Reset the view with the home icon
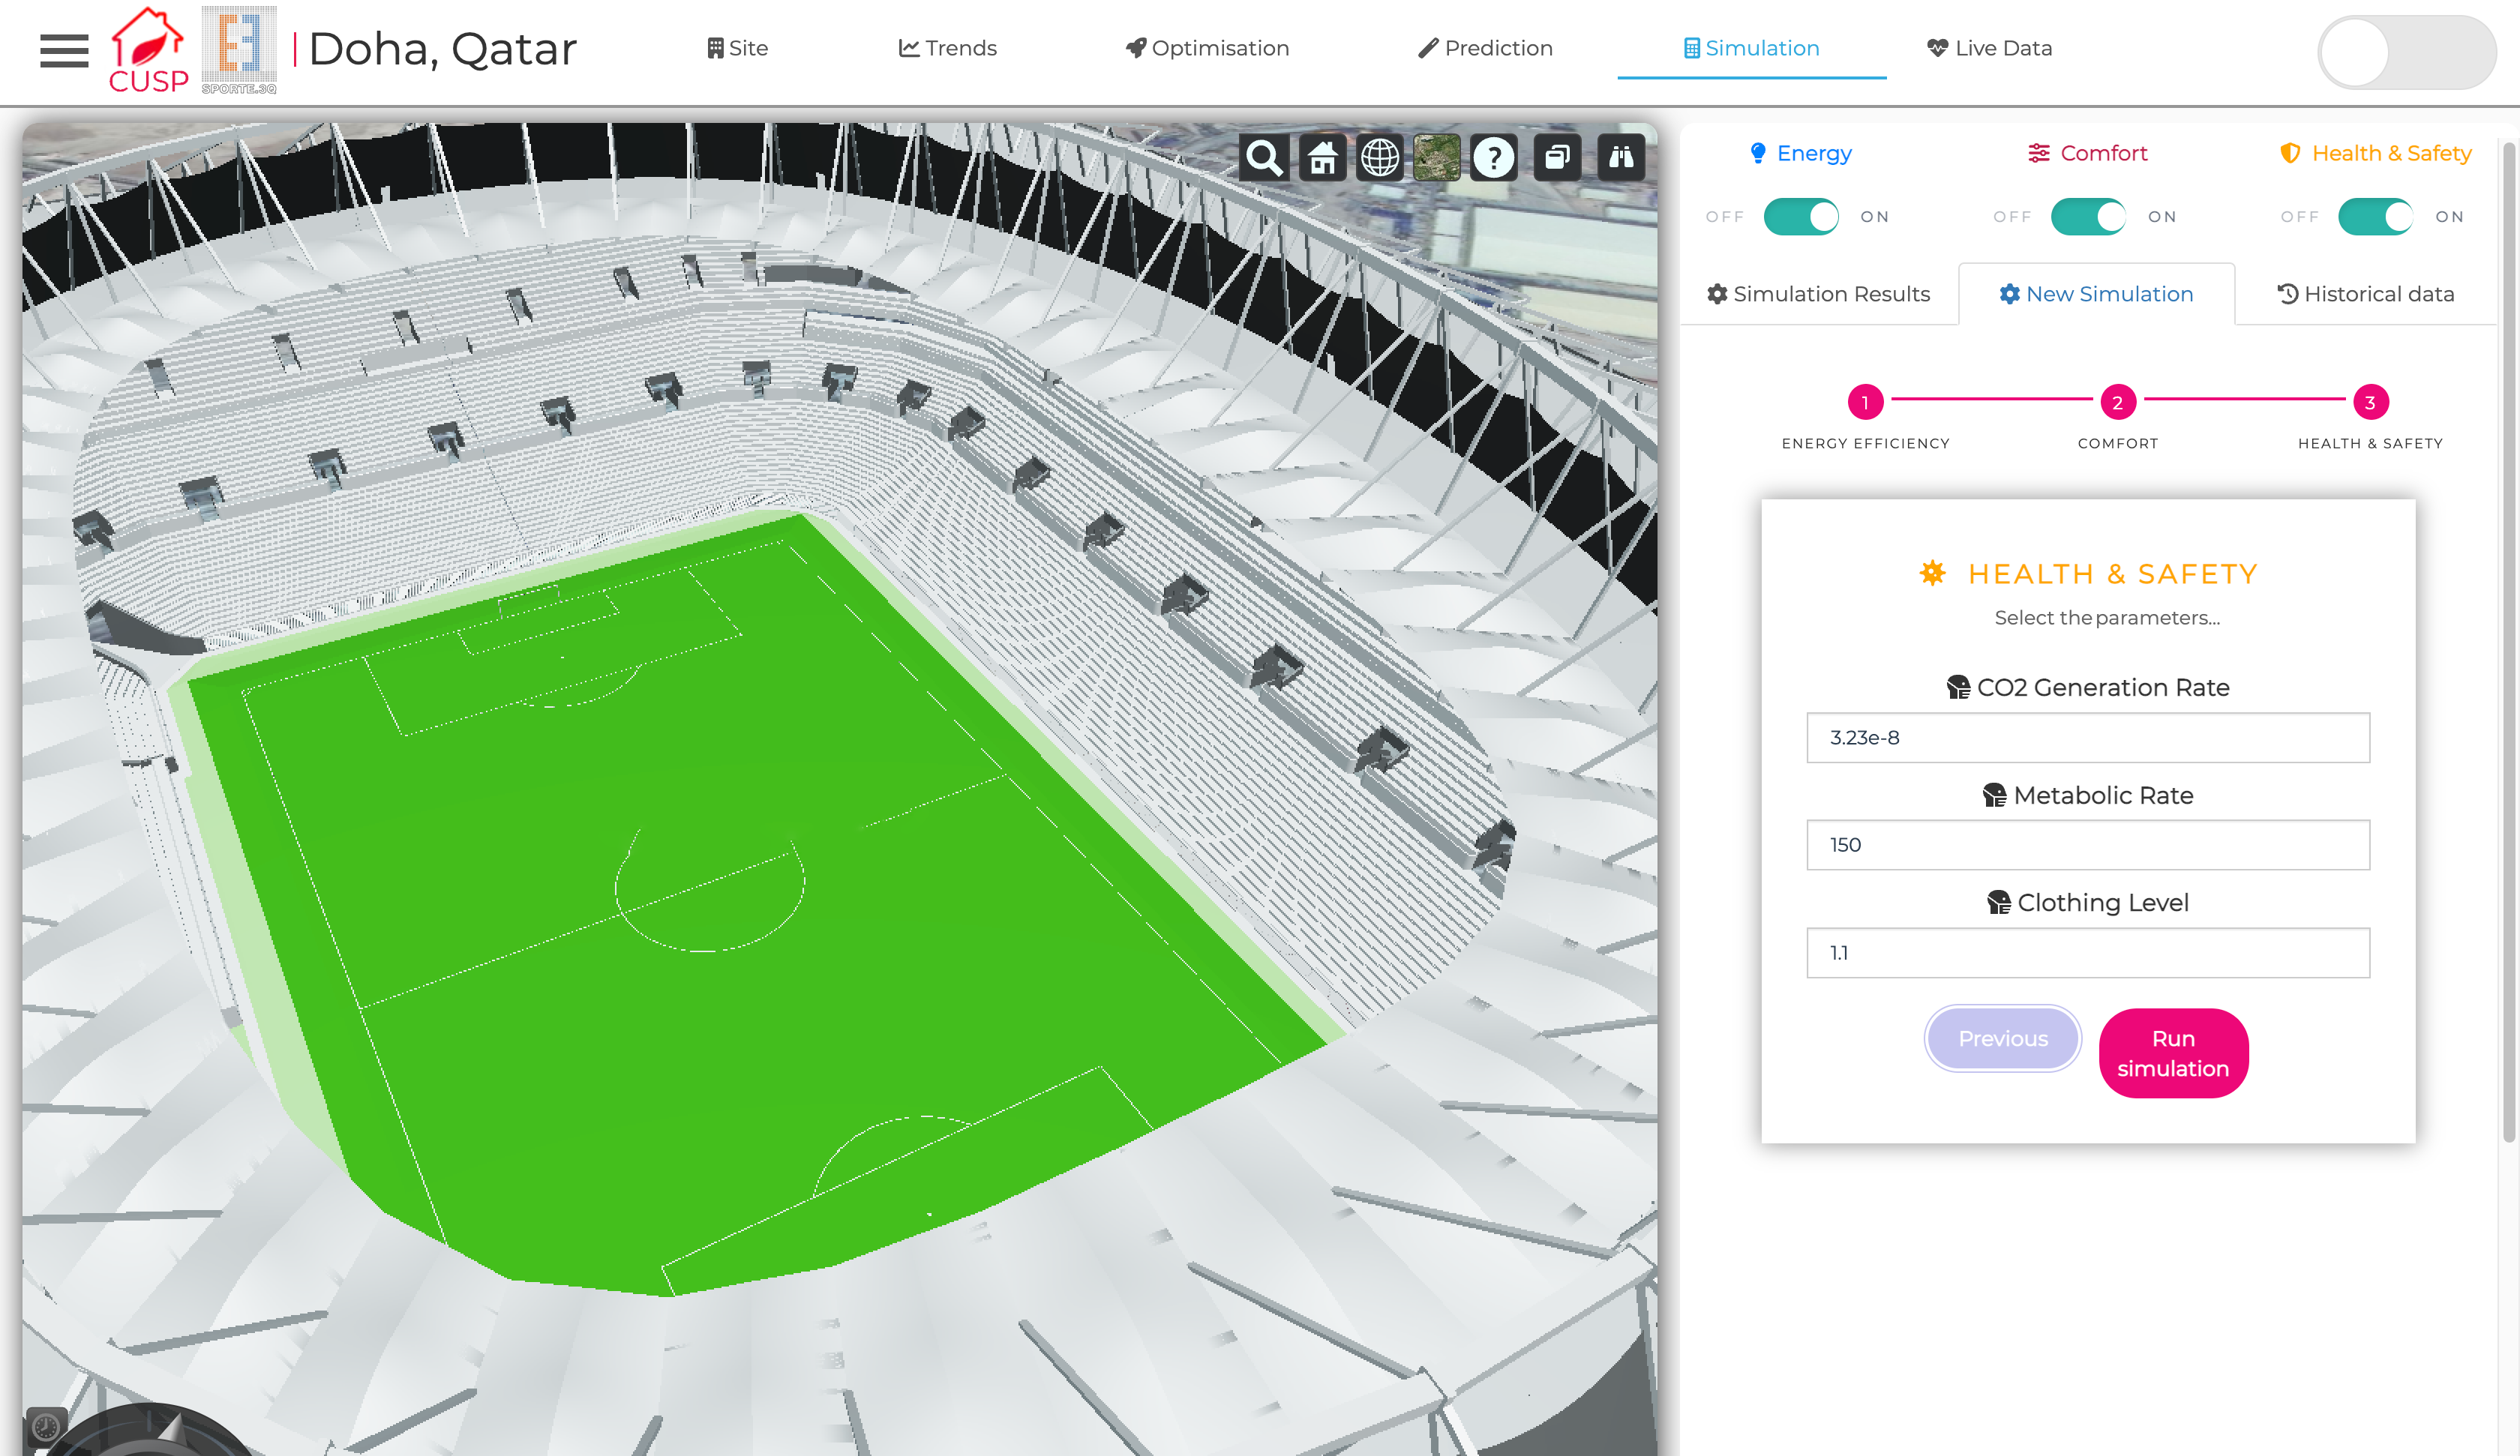The width and height of the screenshot is (2520, 1456). point(1322,157)
